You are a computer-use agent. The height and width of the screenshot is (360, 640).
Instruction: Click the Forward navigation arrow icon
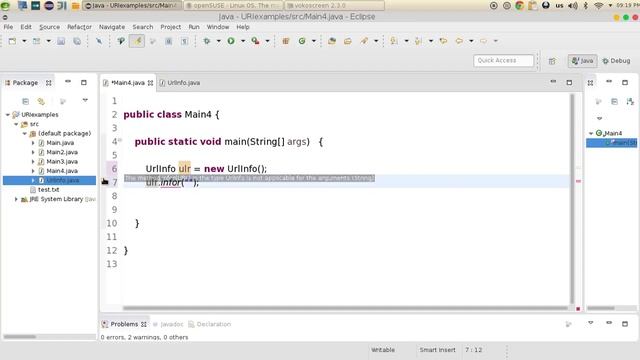coord(484,41)
